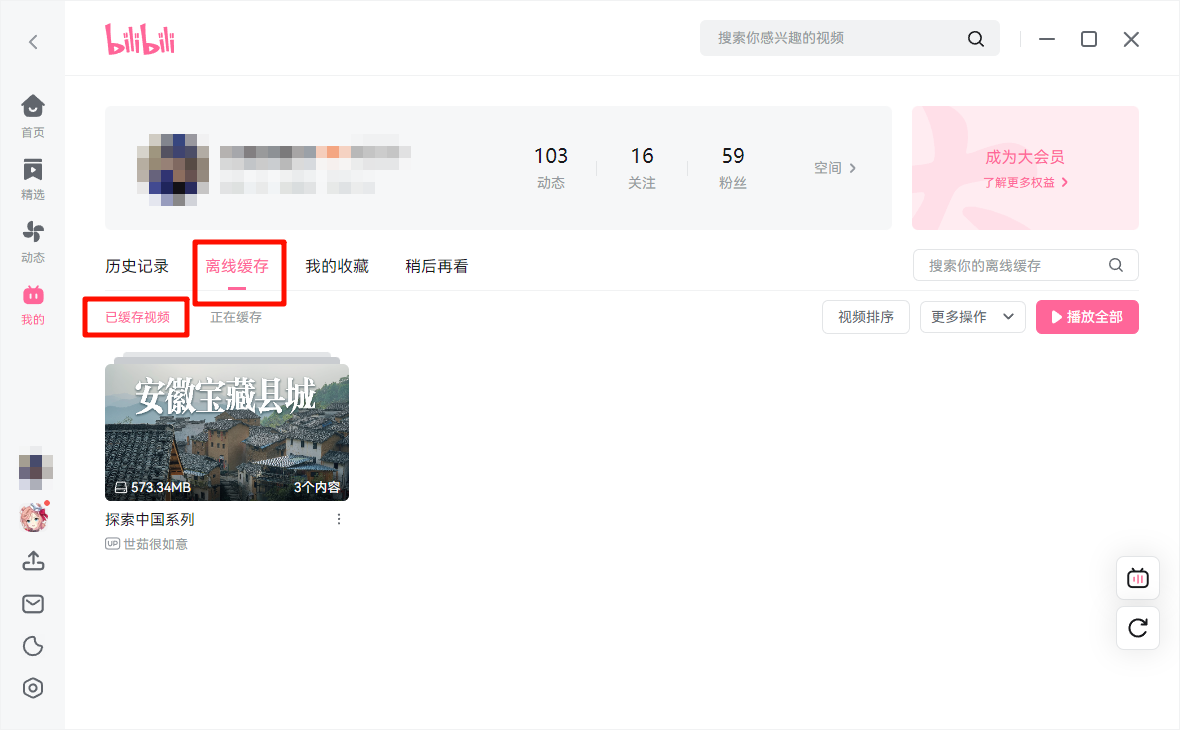The image size is (1180, 730).
Task: Open 空间 profile space link
Action: pos(835,168)
